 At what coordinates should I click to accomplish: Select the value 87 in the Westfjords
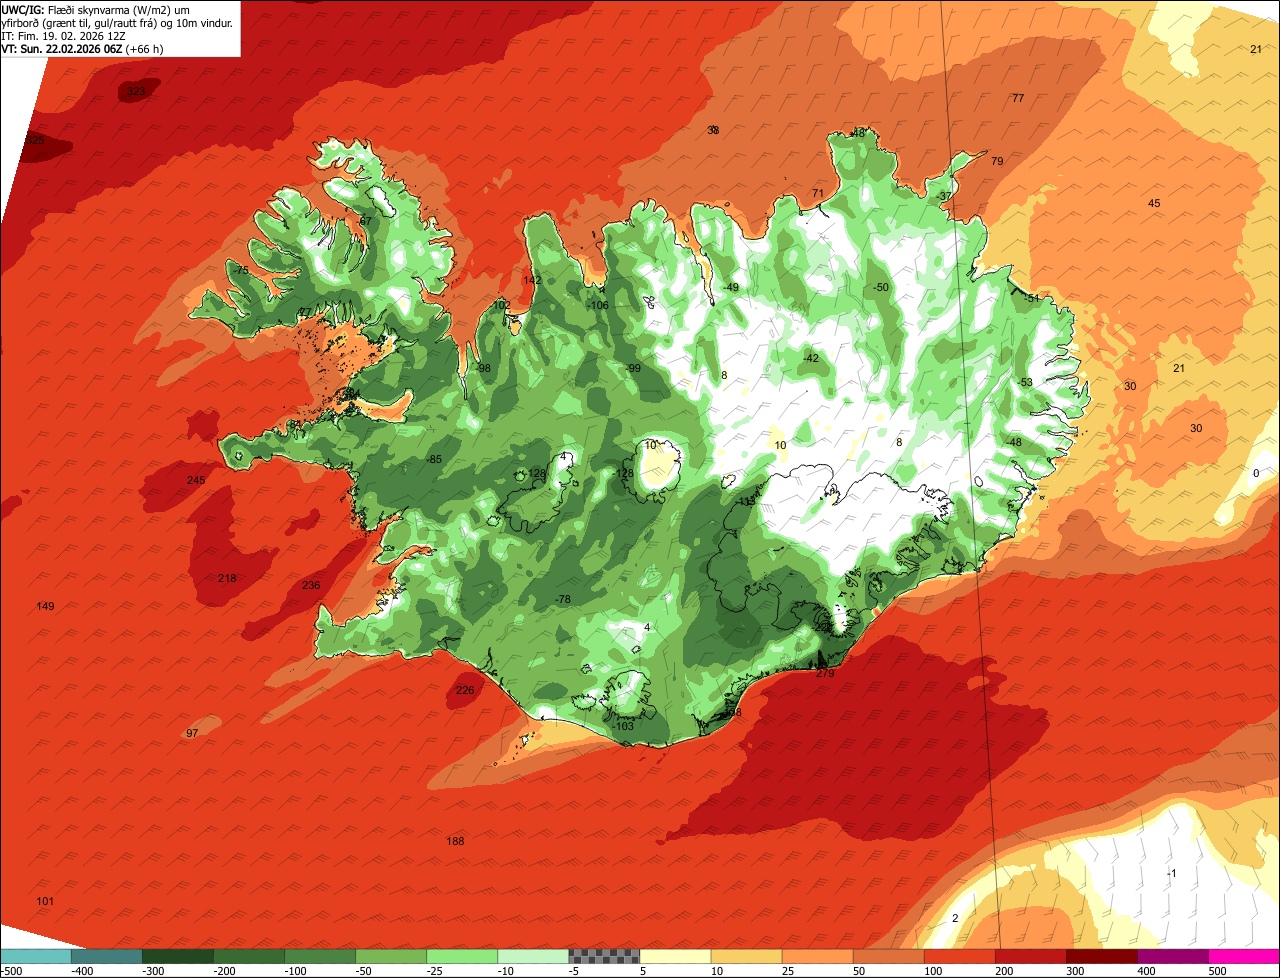click(366, 221)
